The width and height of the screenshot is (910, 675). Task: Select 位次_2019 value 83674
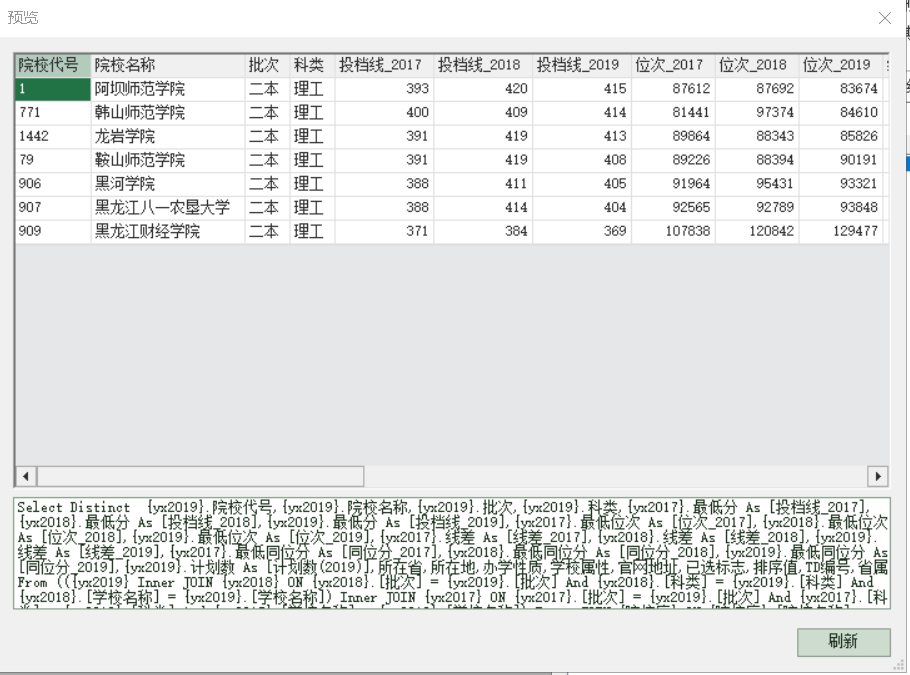pyautogui.click(x=840, y=89)
